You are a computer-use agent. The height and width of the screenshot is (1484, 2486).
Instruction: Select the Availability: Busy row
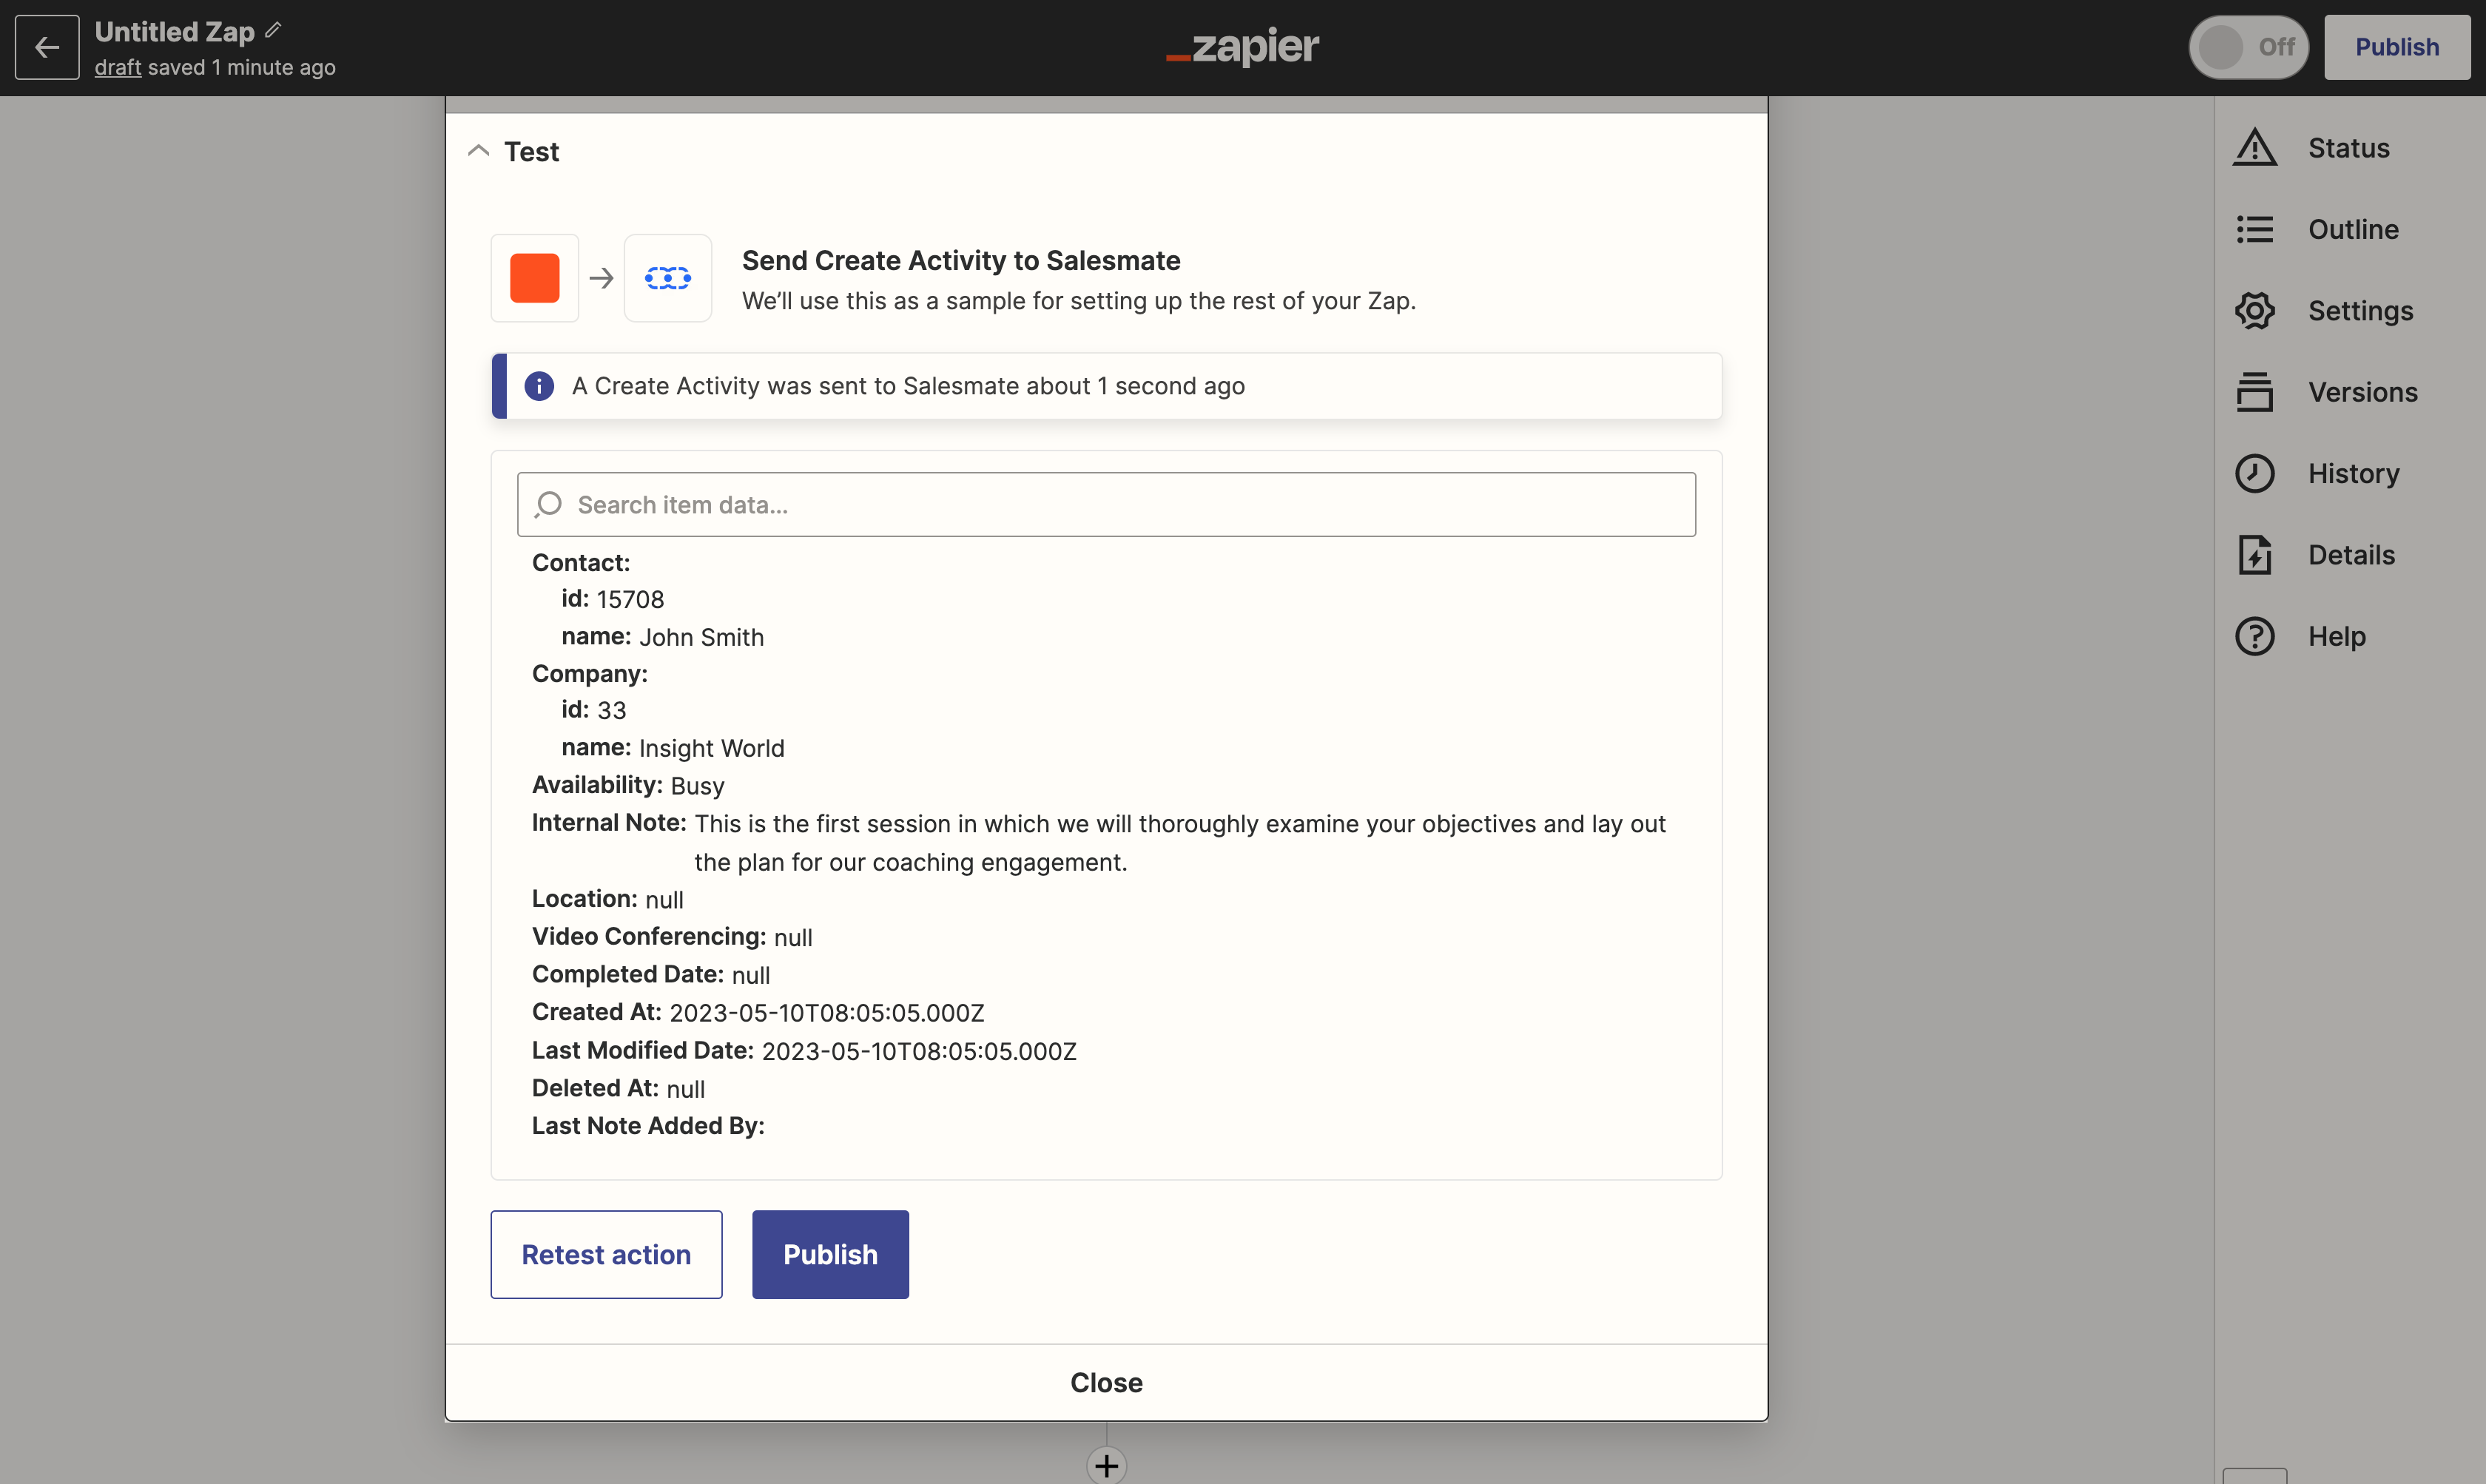[628, 785]
